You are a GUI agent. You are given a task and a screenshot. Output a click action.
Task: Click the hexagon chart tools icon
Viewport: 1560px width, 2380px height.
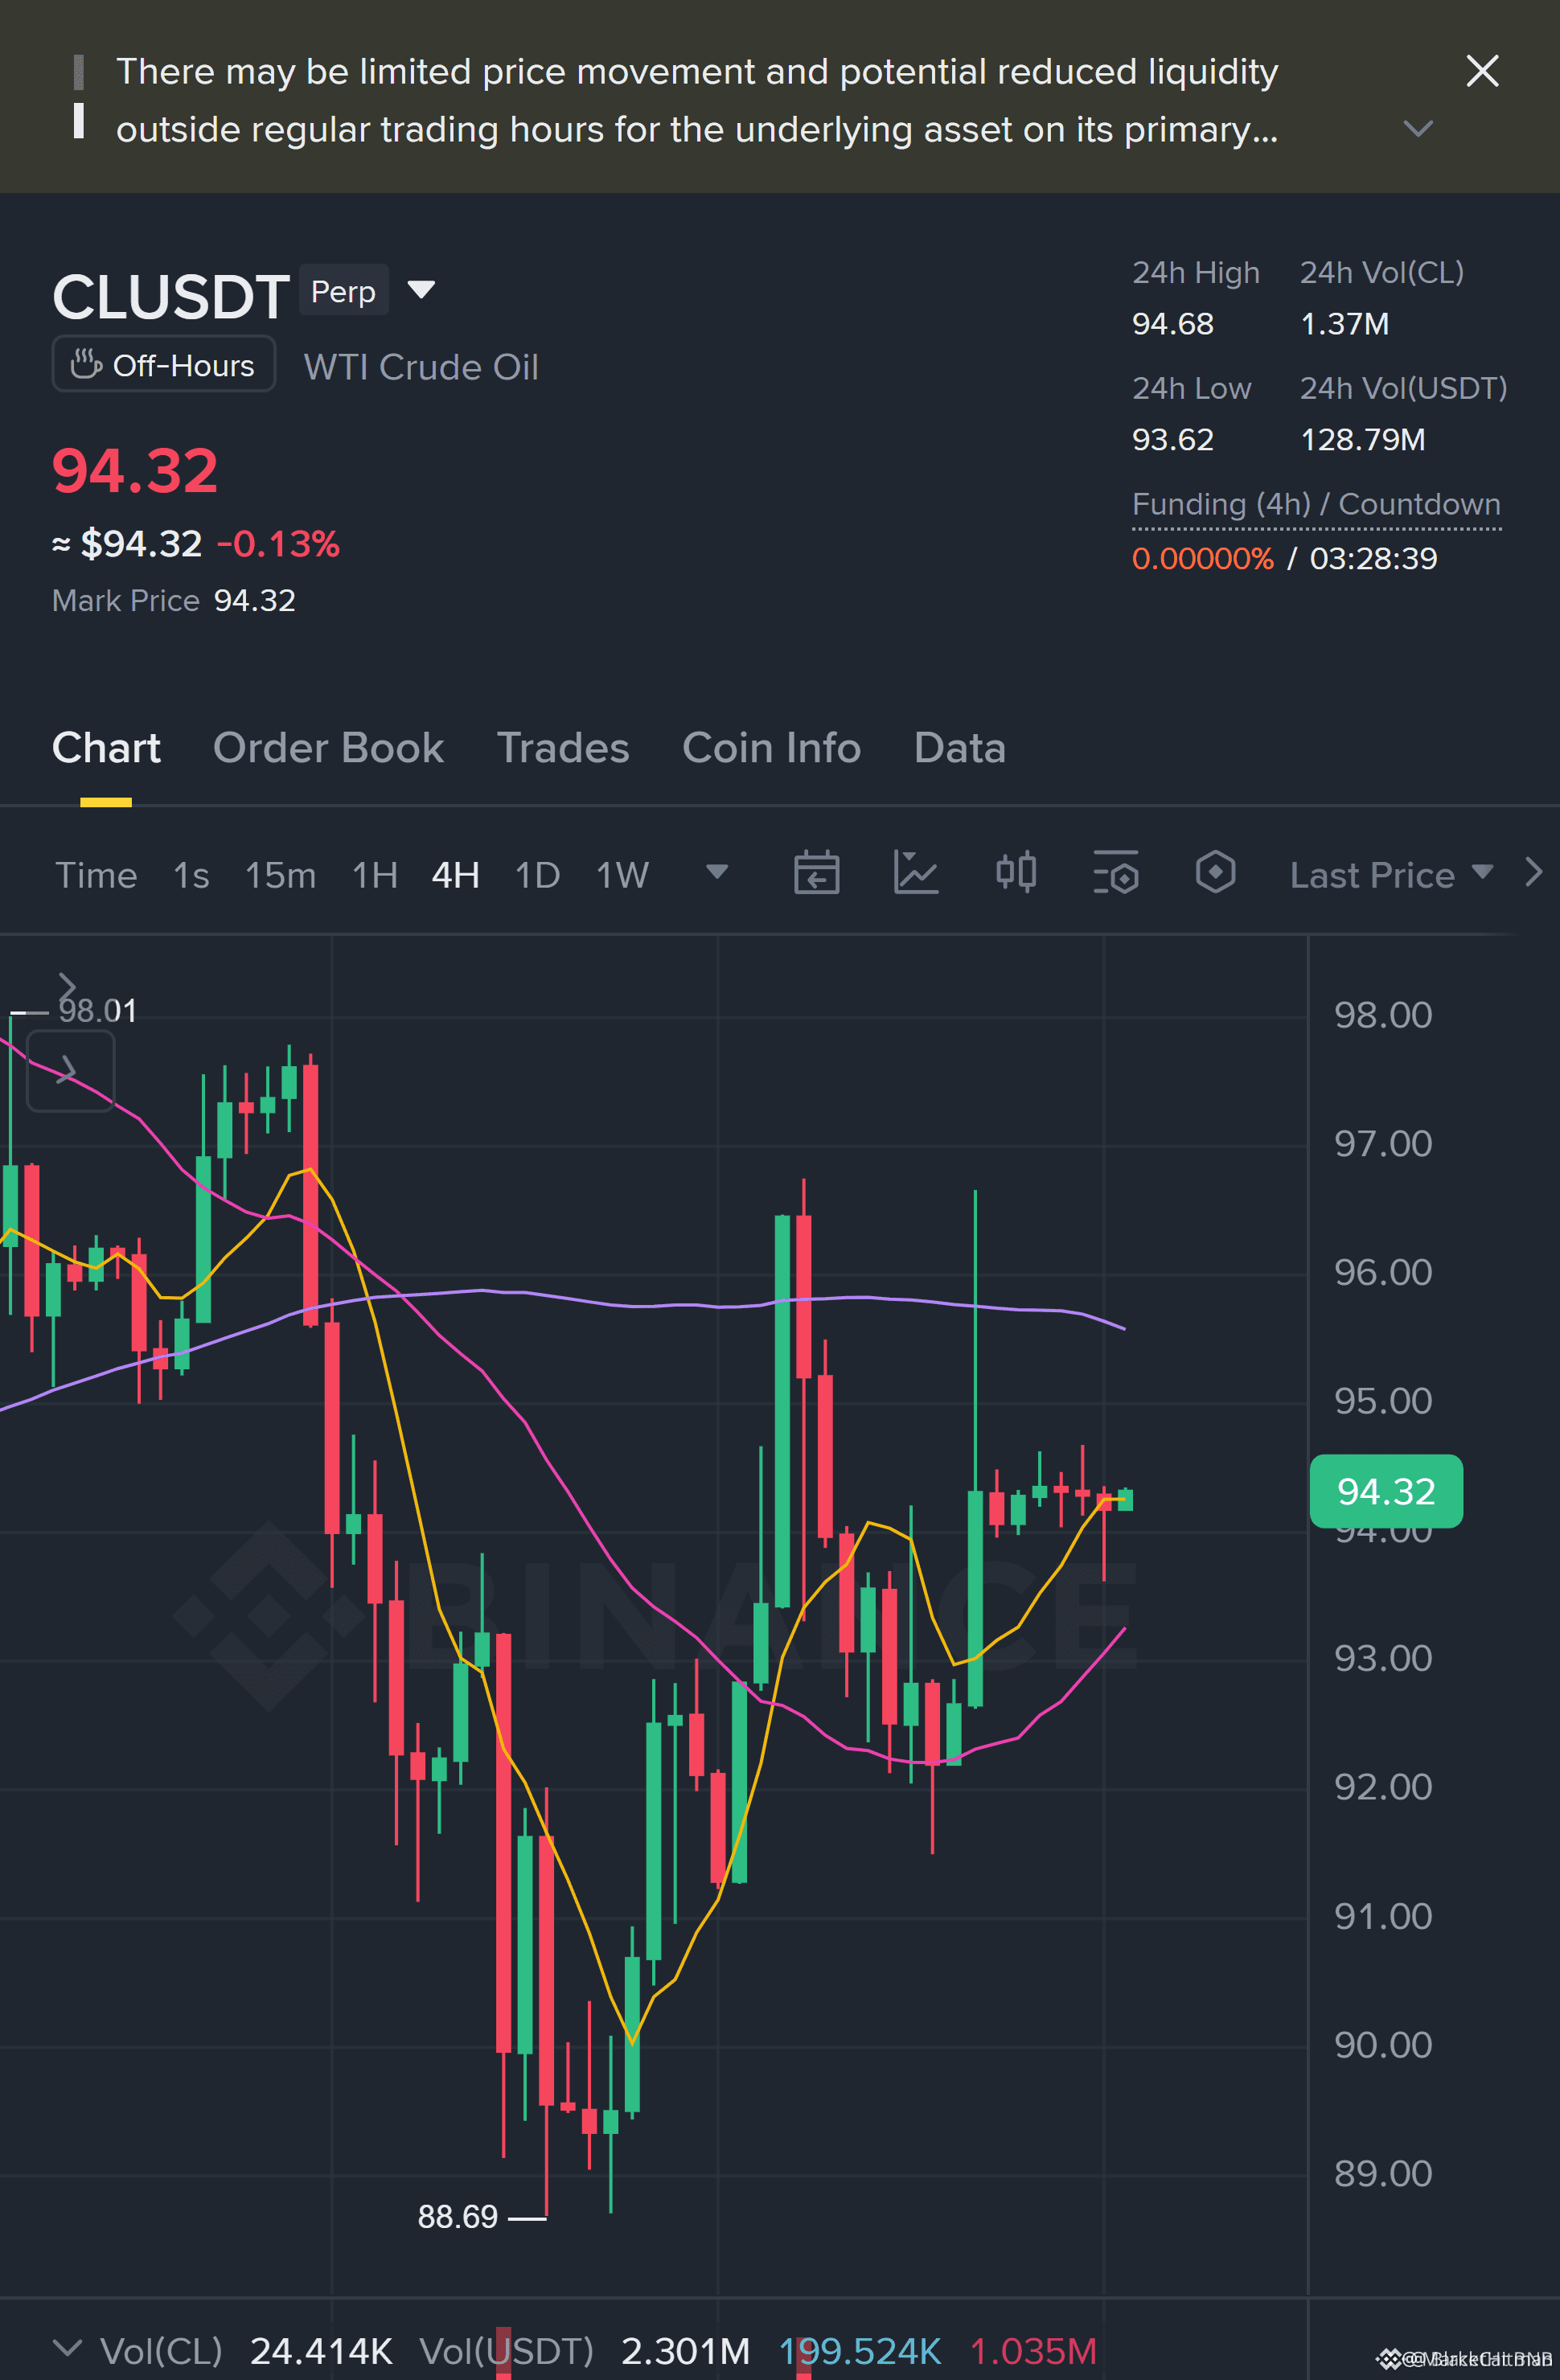tap(1215, 873)
